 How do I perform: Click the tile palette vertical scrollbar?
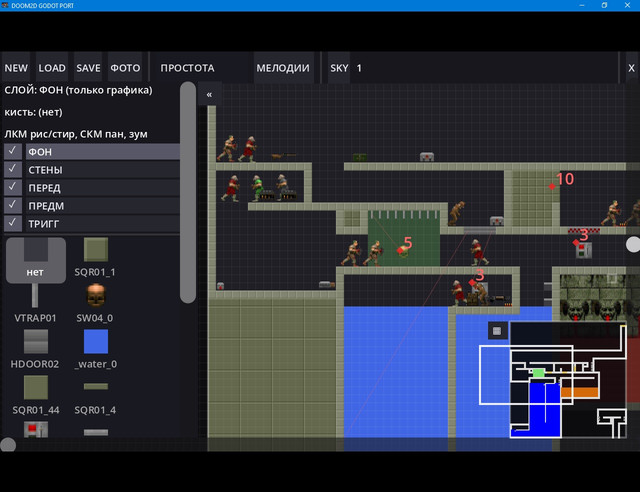point(188,192)
